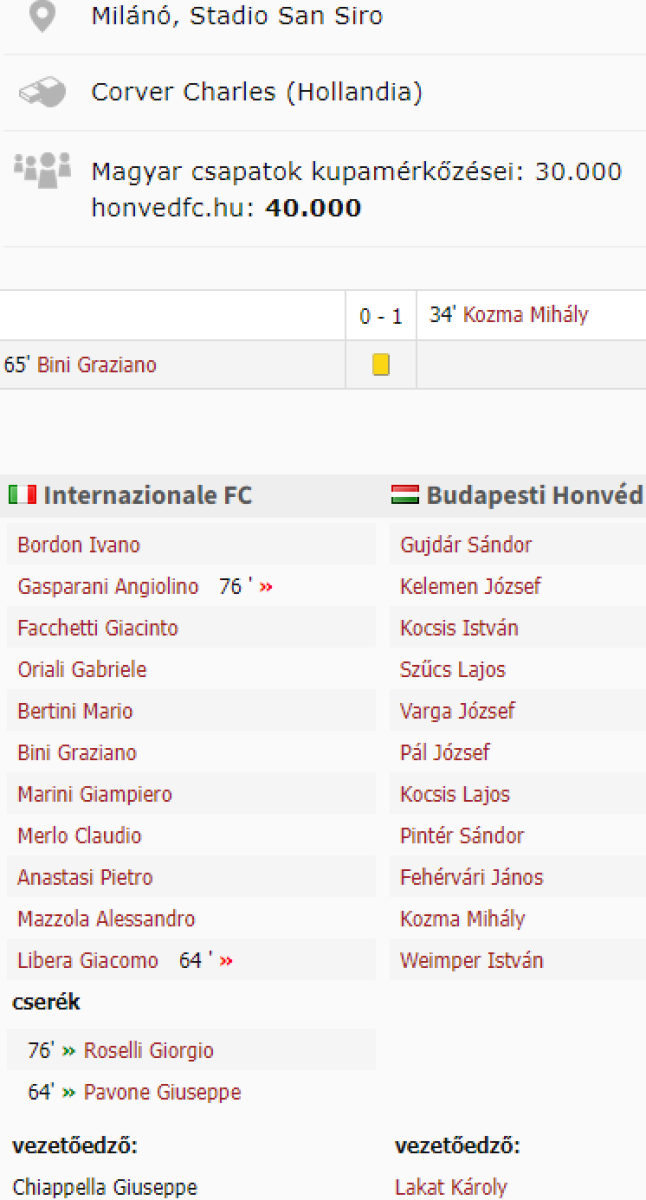646x1200 pixels.
Task: Click the Italian flag icon
Action: click(22, 495)
